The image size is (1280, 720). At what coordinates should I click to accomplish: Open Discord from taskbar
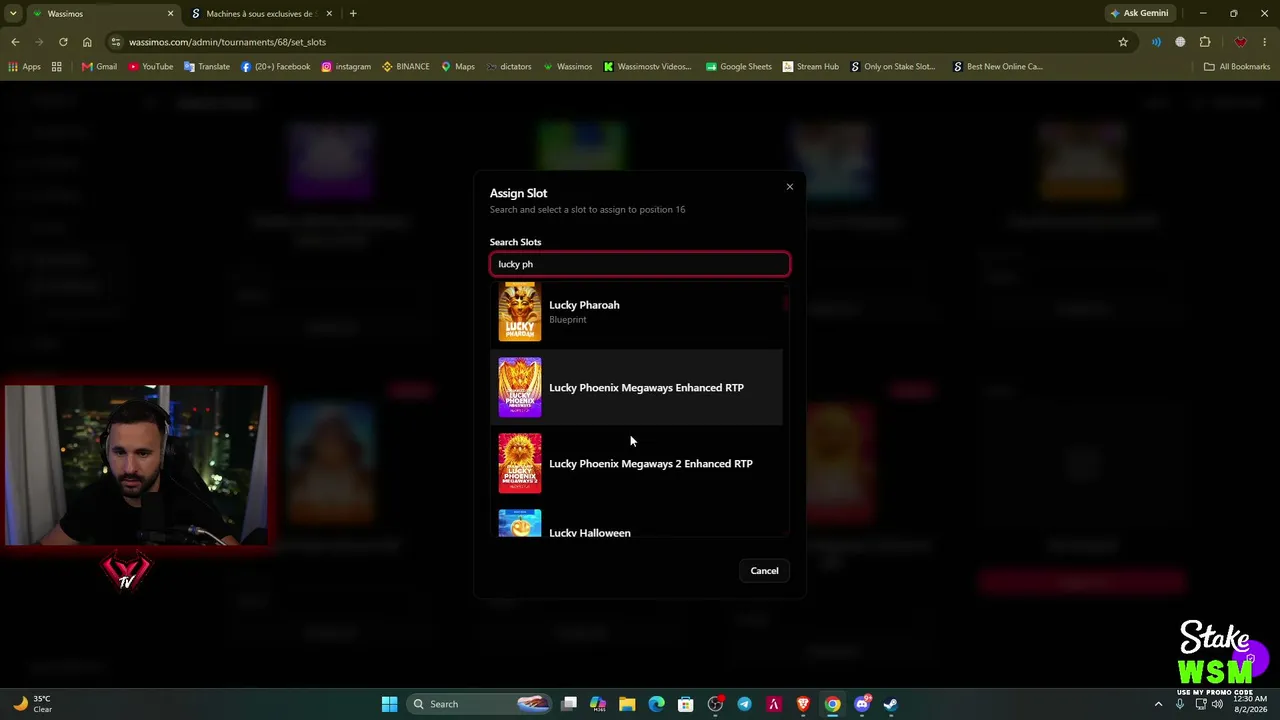pyautogui.click(x=862, y=704)
